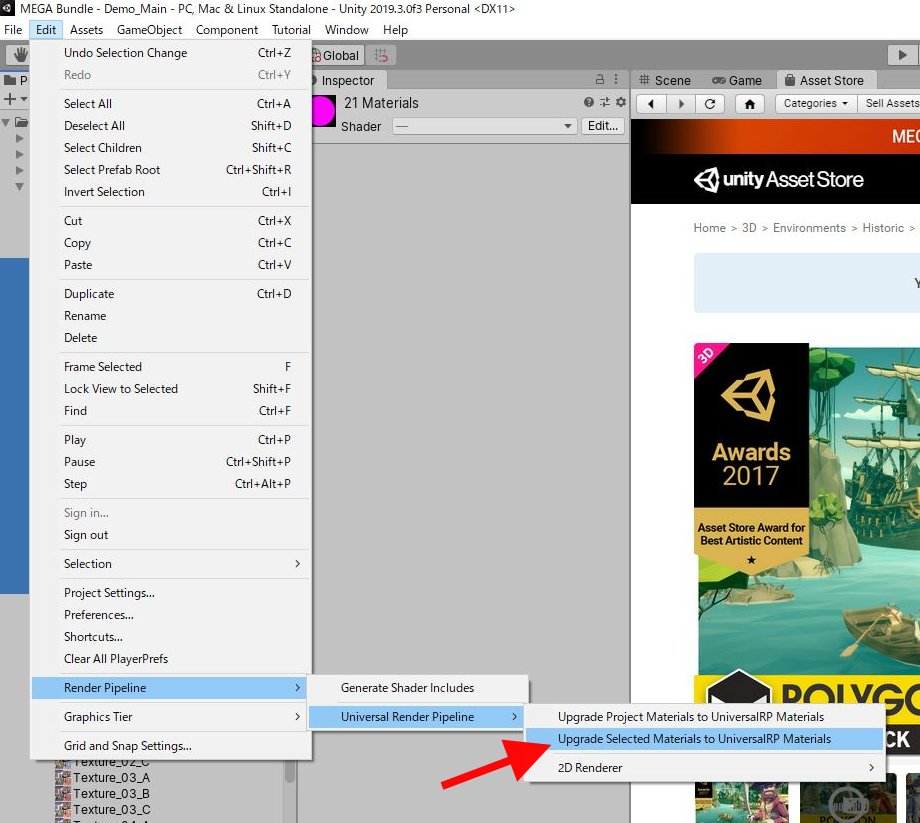920x823 pixels.
Task: Open the Shader dropdown
Action: pyautogui.click(x=484, y=126)
